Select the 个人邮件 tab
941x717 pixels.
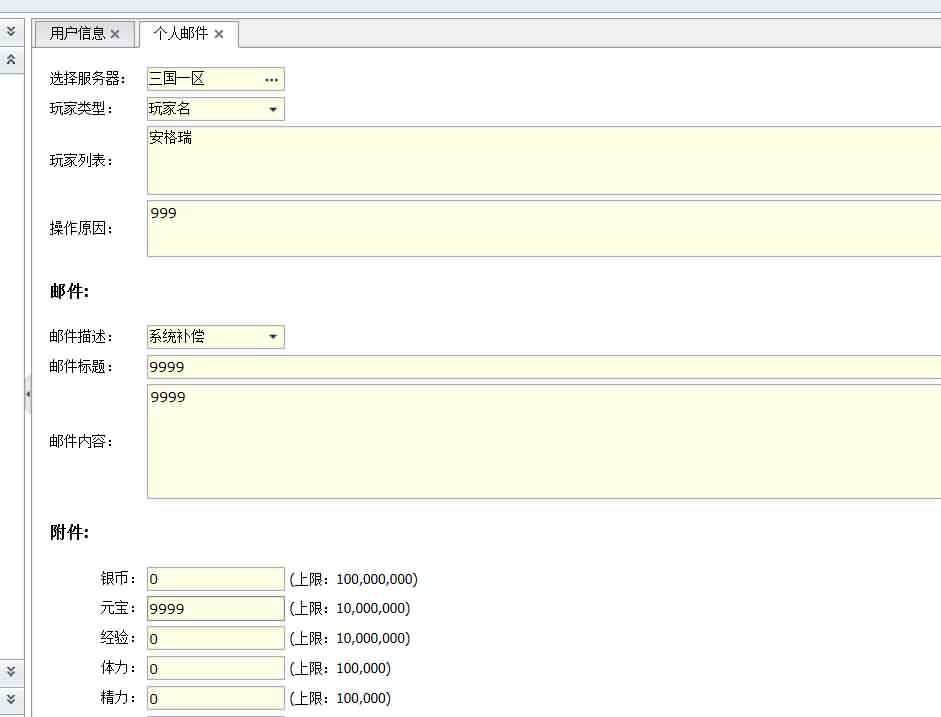click(x=180, y=33)
